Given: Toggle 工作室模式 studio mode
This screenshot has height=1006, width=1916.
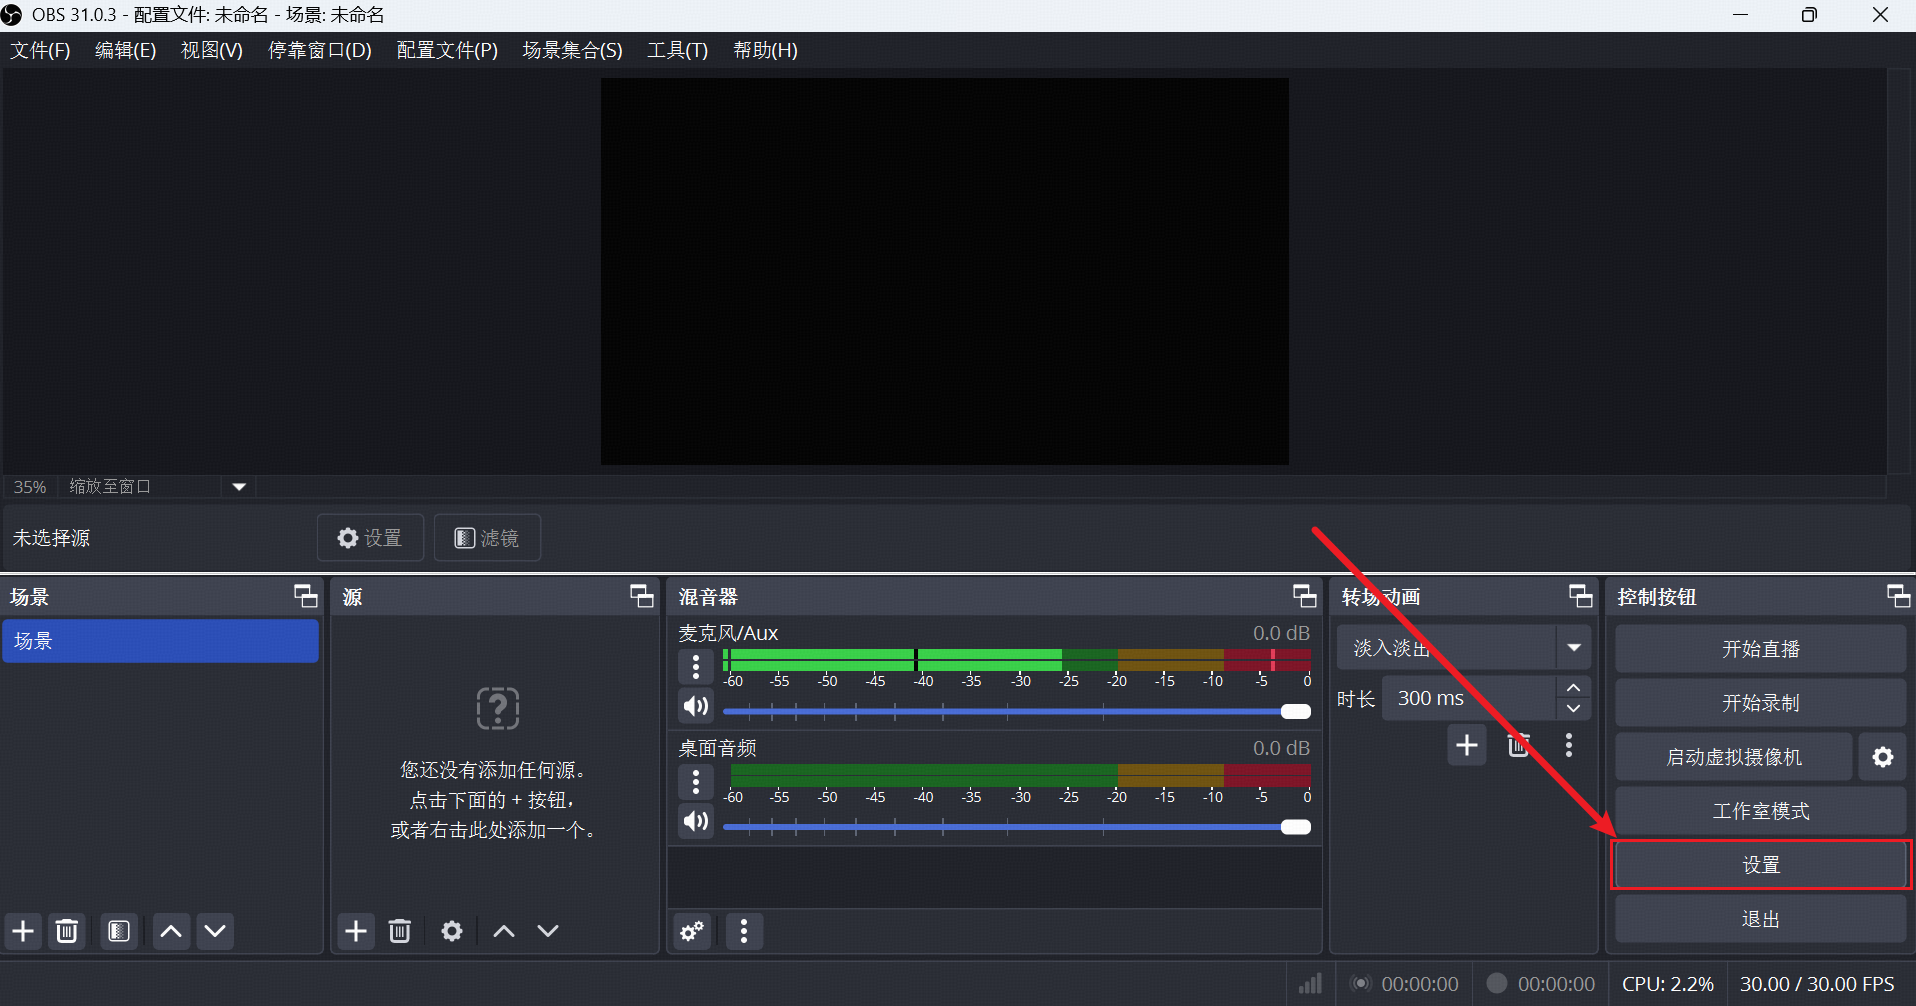Looking at the screenshot, I should [x=1760, y=811].
